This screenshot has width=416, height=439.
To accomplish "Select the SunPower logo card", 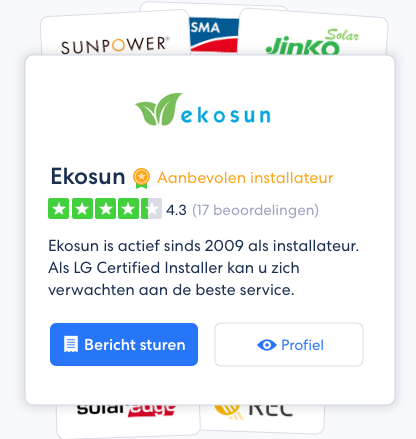I will 114,33.
